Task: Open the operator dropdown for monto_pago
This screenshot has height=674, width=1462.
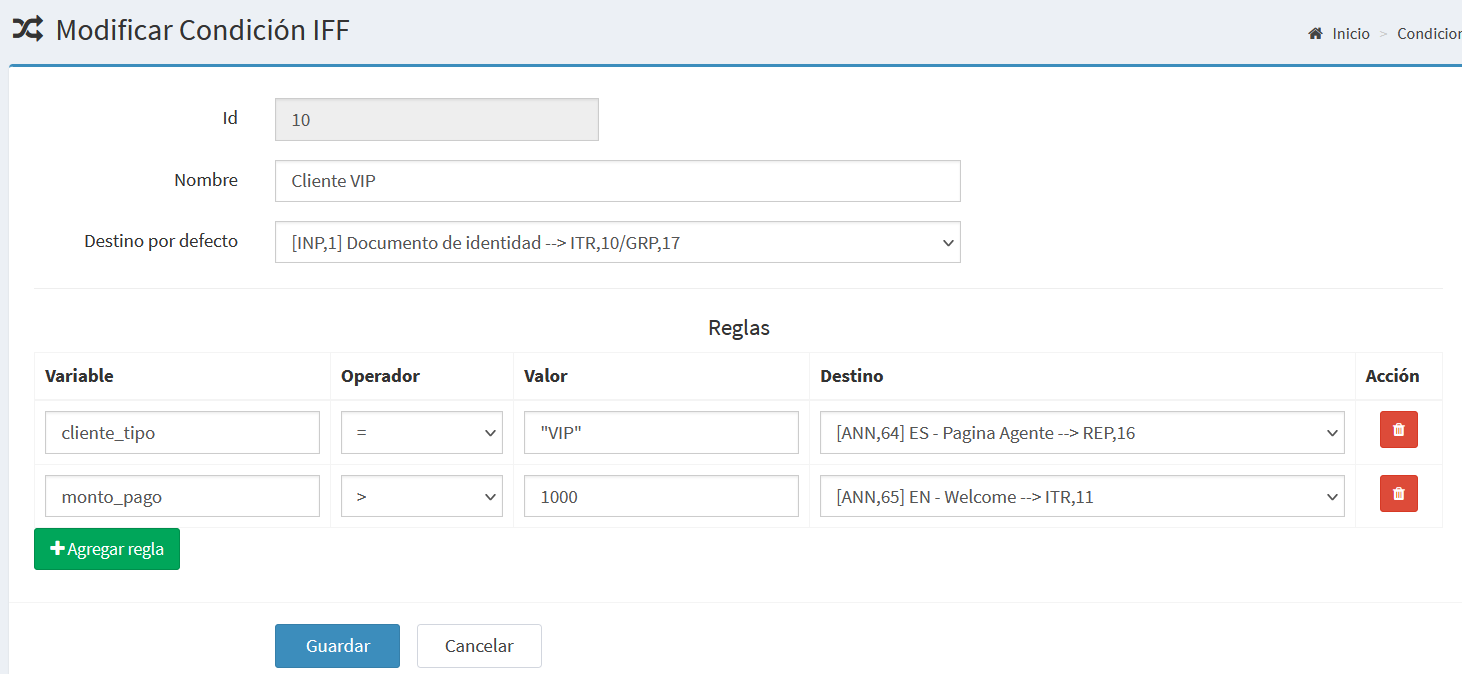Action: point(421,496)
